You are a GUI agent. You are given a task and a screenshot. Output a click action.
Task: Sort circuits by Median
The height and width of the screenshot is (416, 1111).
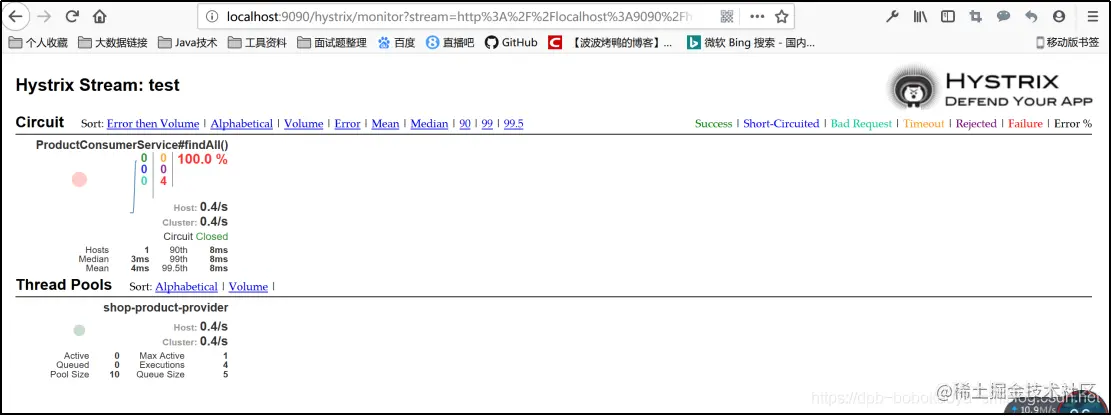click(x=429, y=124)
